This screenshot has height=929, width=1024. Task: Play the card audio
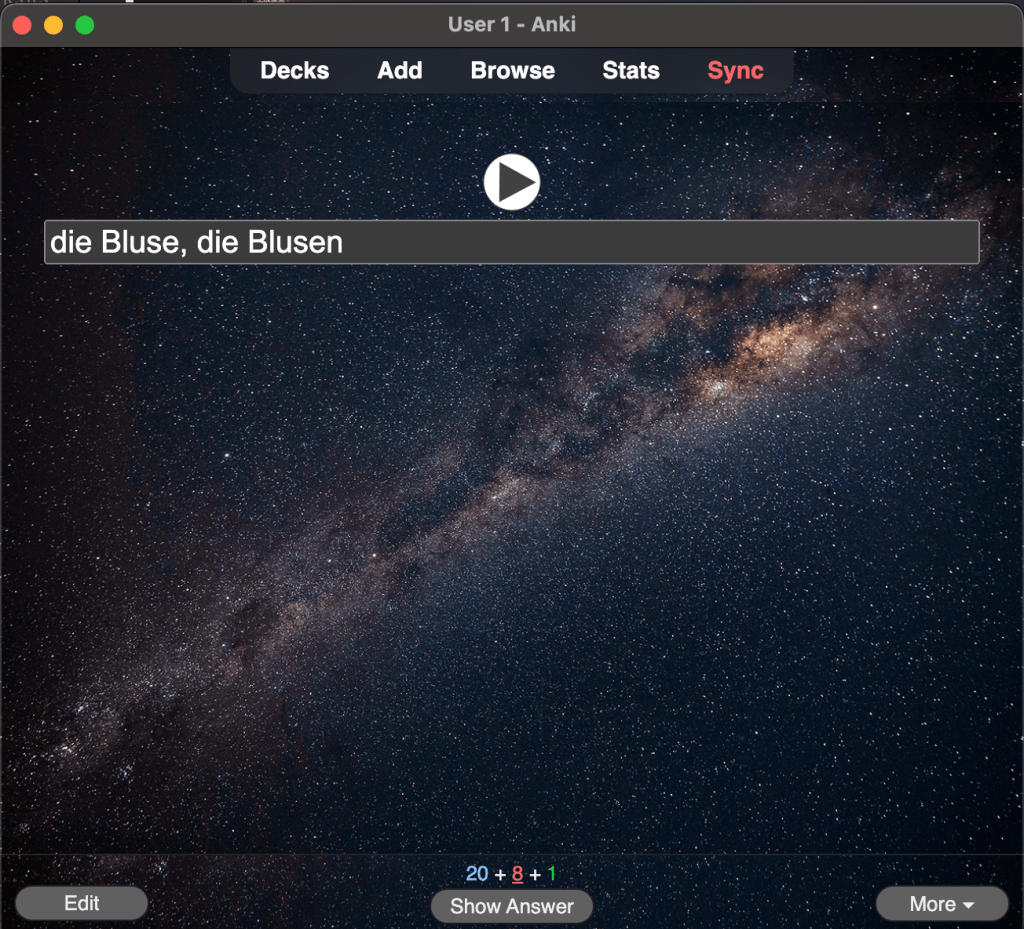511,183
